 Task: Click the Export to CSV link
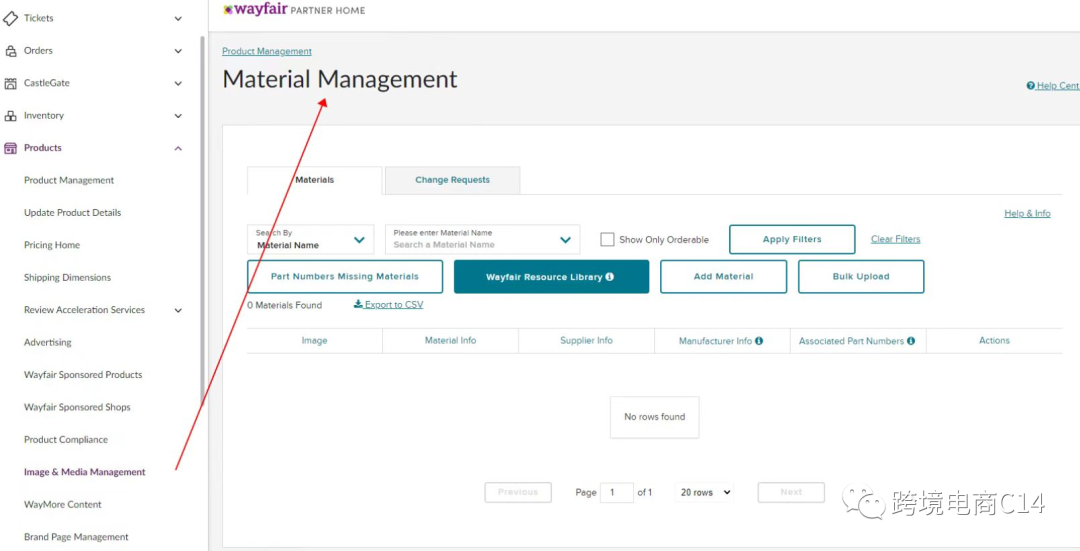pyautogui.click(x=393, y=304)
